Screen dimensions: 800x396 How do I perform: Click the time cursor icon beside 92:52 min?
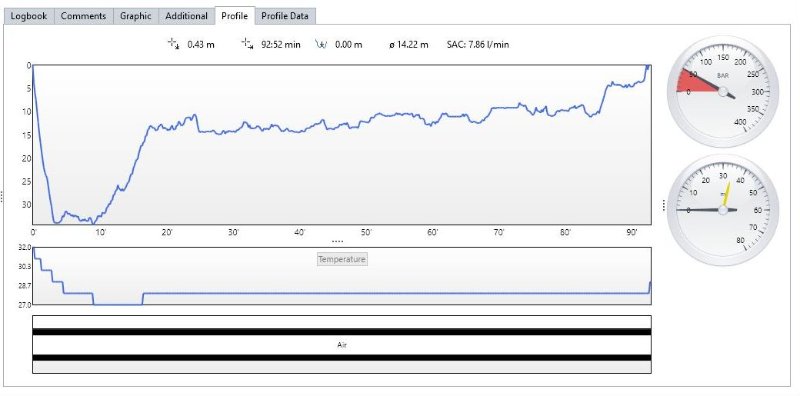(x=247, y=43)
